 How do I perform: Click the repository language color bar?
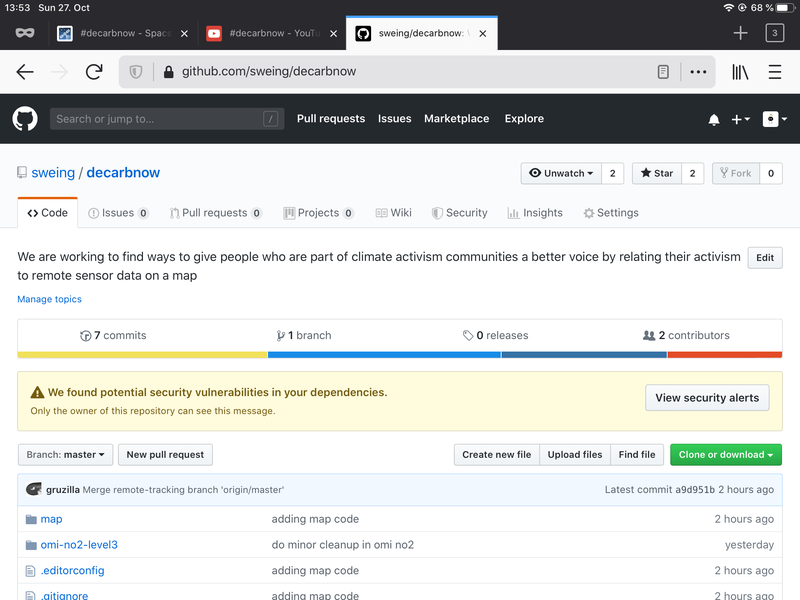pyautogui.click(x=400, y=354)
